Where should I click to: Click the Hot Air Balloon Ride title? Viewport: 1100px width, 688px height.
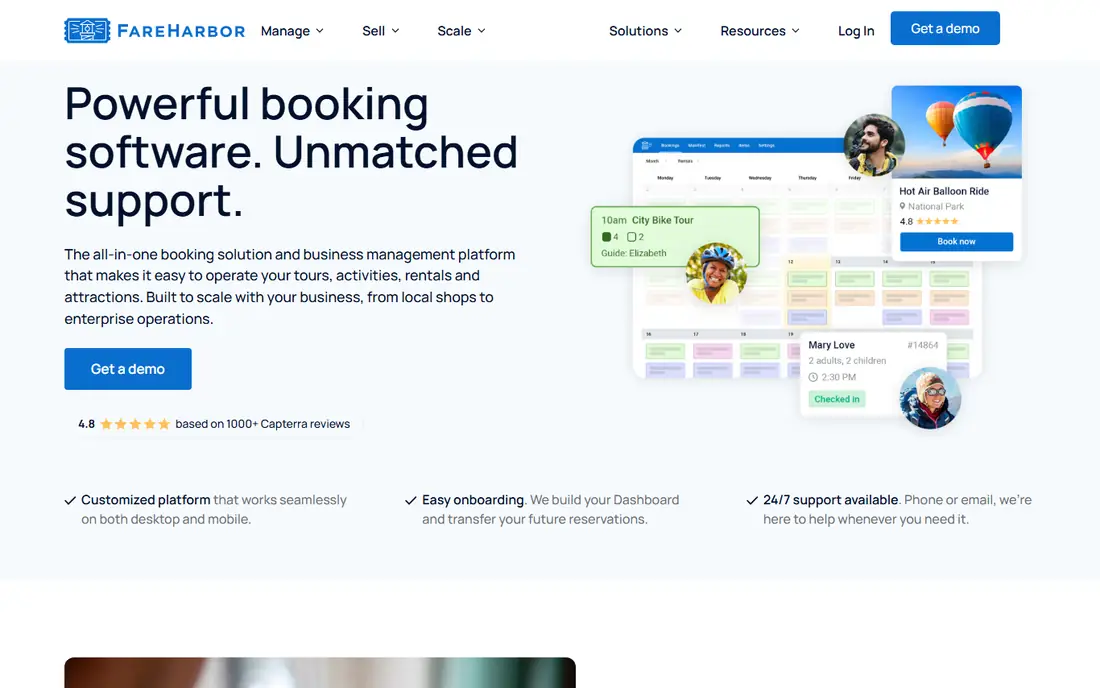[944, 191]
